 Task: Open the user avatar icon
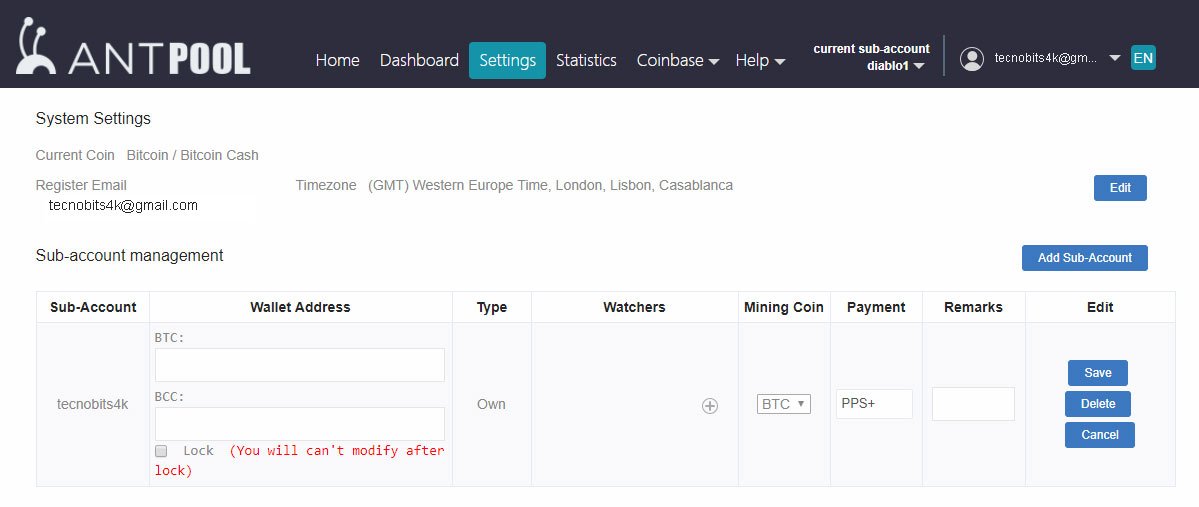972,59
